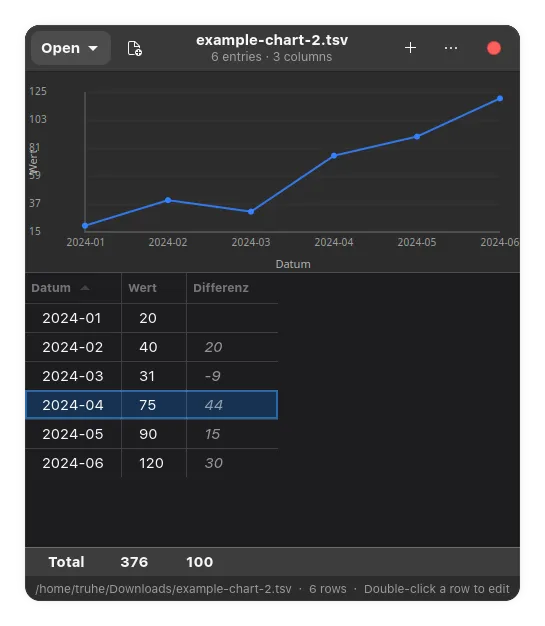Click the example-chart-2.tsv title
This screenshot has height=626, width=545.
(x=272, y=40)
